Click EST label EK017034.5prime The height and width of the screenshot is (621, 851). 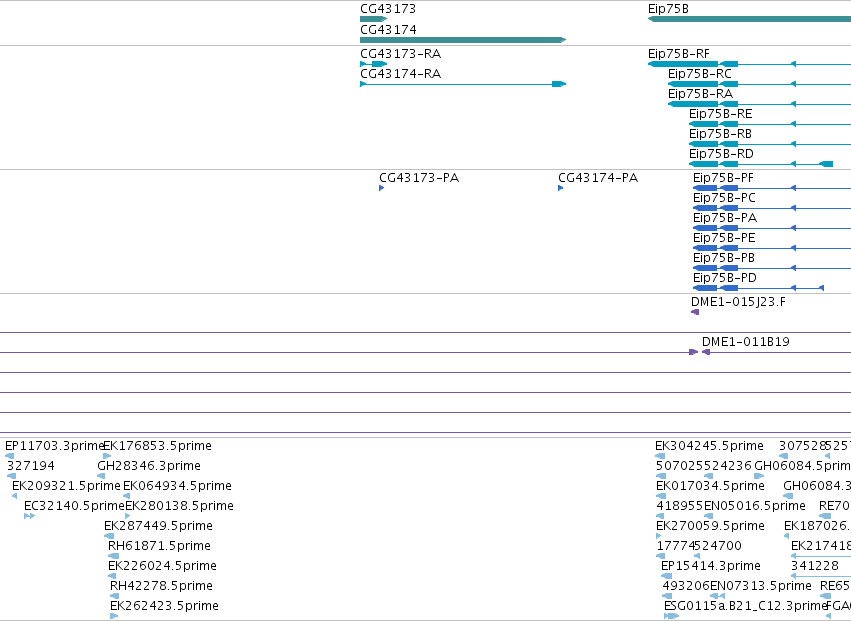pyautogui.click(x=710, y=486)
